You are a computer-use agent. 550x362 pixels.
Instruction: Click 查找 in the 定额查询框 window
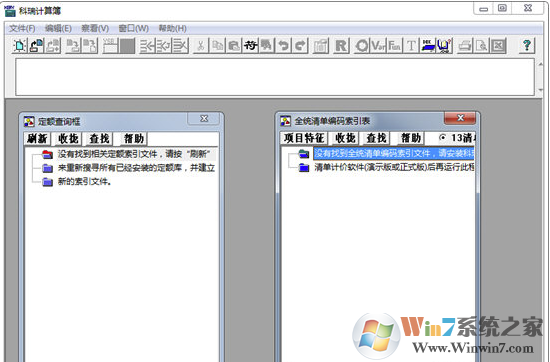click(100, 139)
